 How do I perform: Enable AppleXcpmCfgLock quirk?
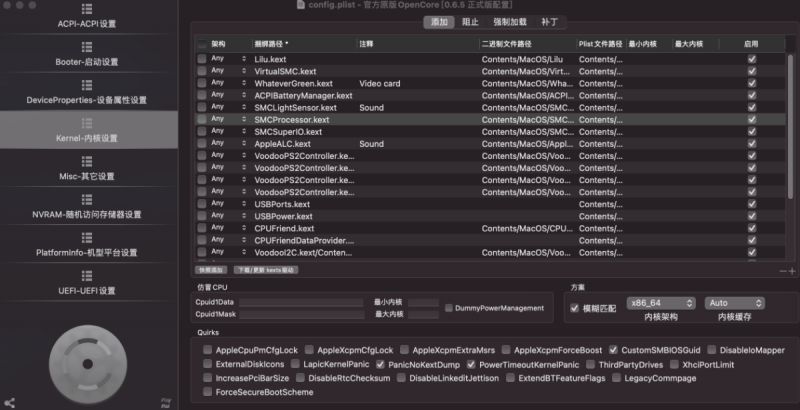click(x=309, y=350)
